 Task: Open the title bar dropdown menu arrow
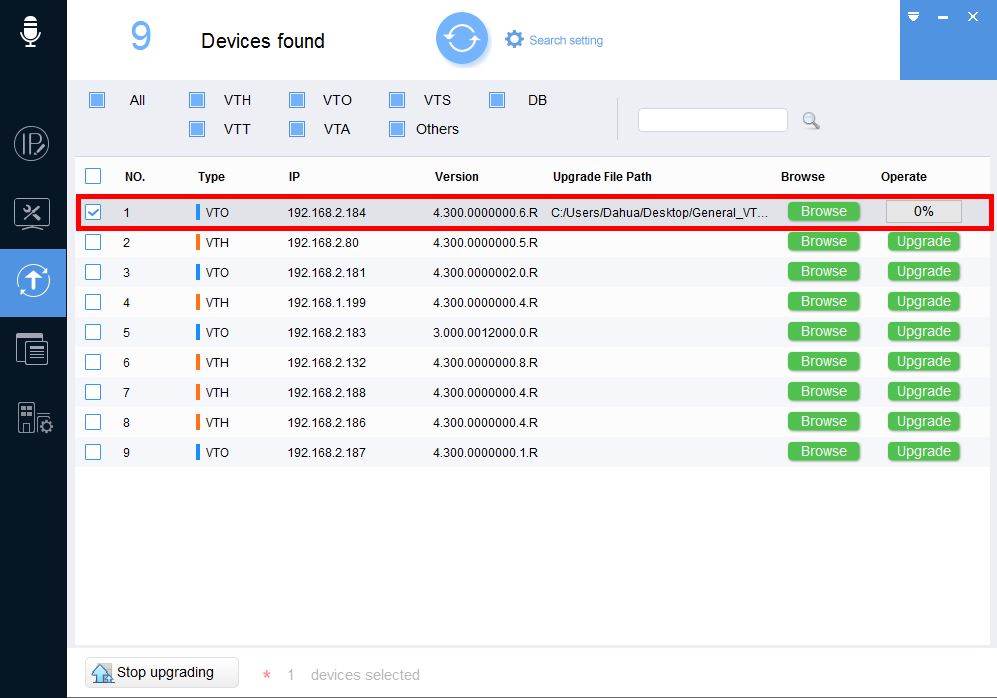913,17
